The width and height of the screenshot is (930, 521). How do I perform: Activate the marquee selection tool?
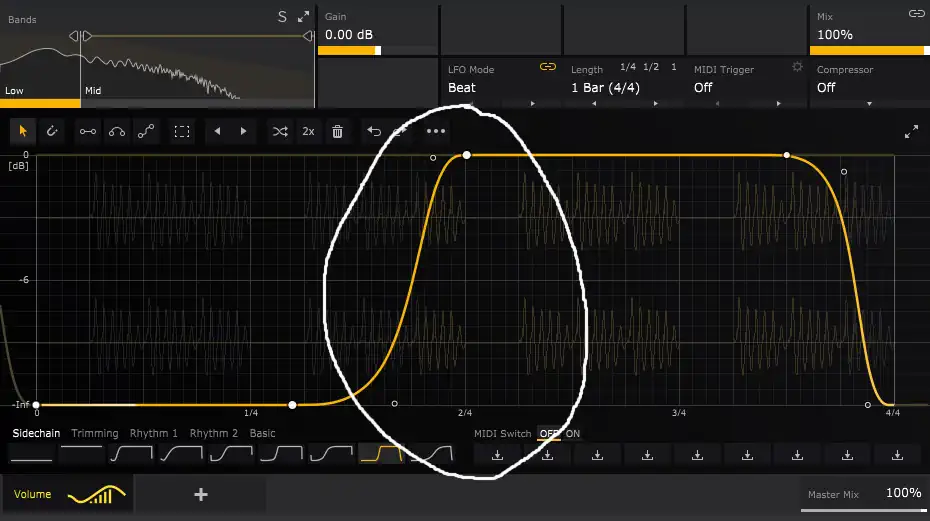tap(181, 131)
